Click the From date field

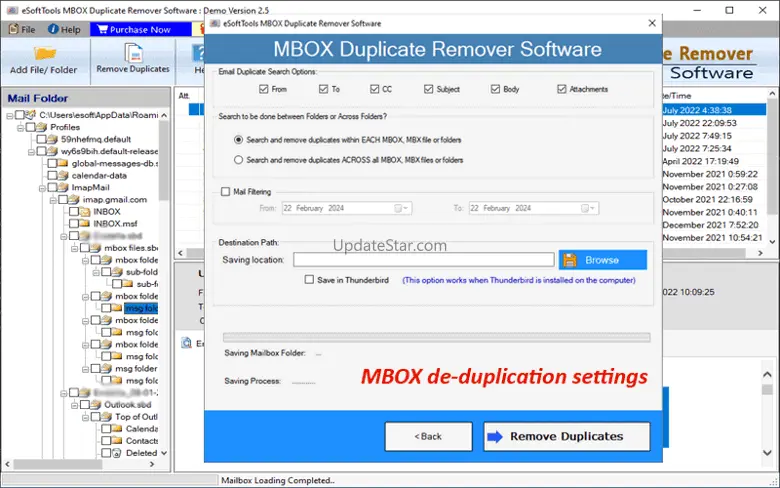pyautogui.click(x=347, y=208)
